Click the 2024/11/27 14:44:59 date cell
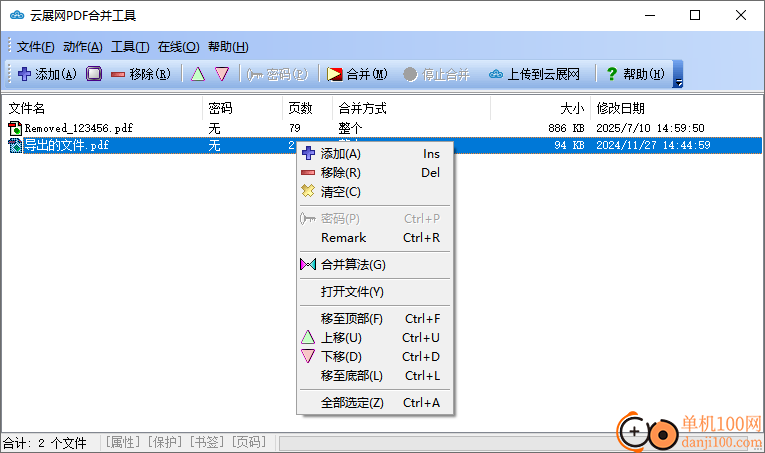 pos(653,145)
